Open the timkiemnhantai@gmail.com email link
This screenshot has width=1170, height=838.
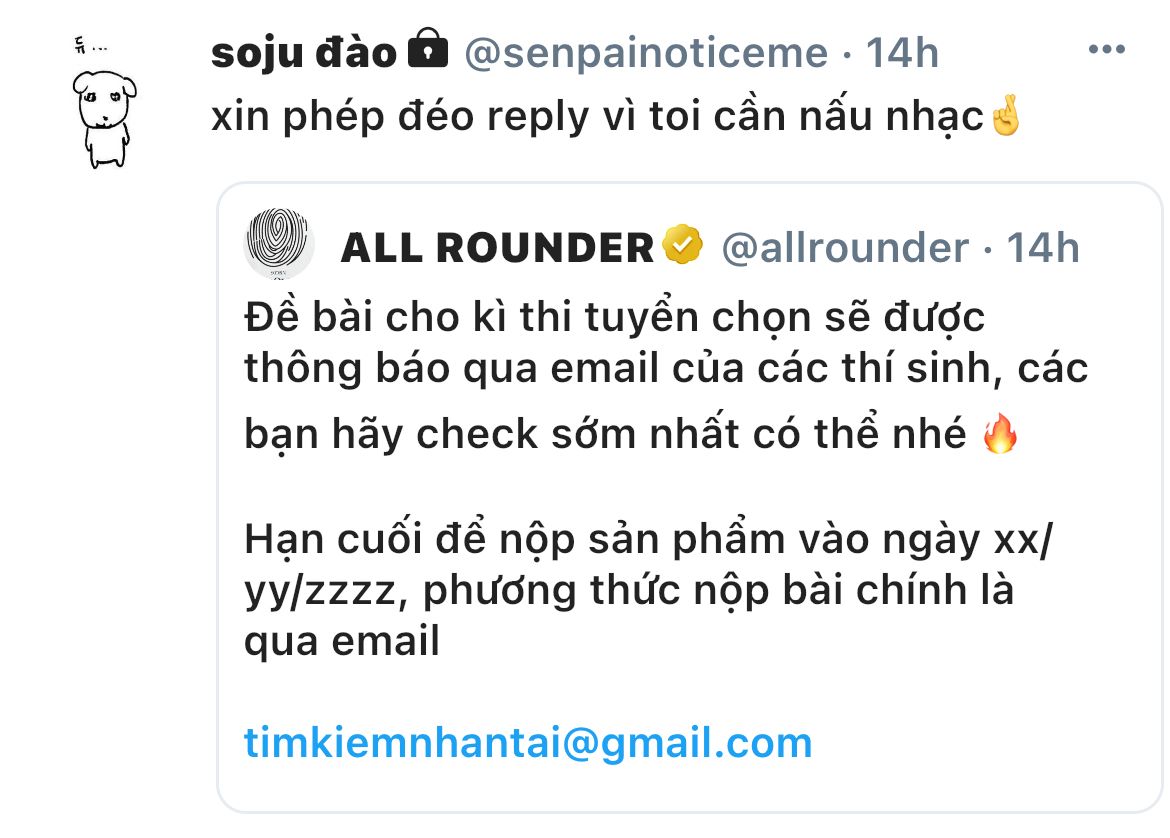[x=528, y=743]
